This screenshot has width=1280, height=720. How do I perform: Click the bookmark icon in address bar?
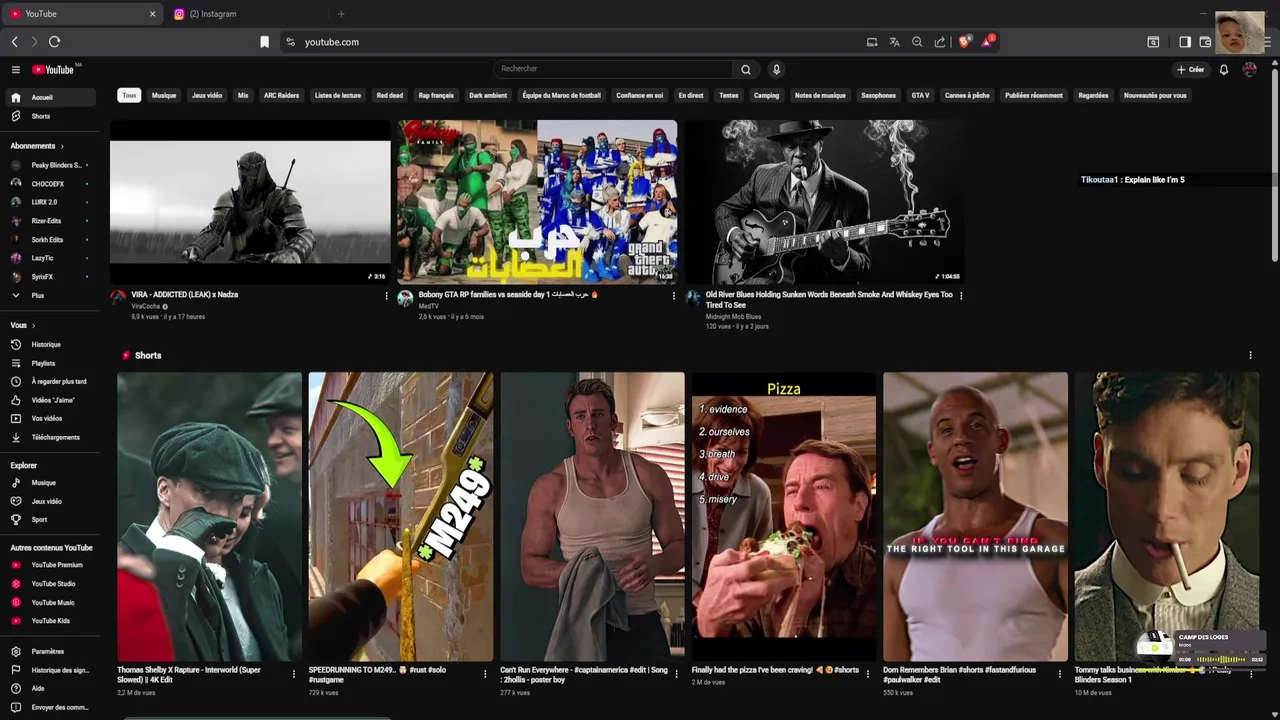[264, 42]
